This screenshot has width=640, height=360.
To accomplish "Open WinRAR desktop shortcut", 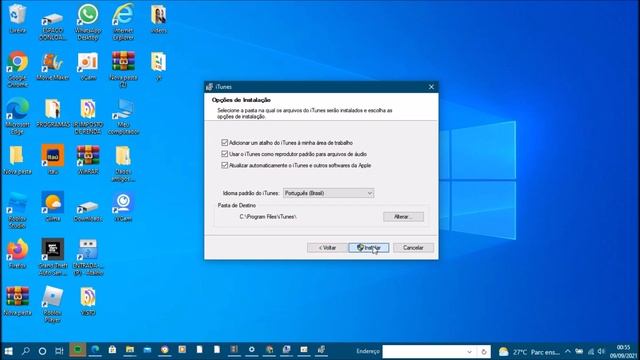I will coord(88,160).
